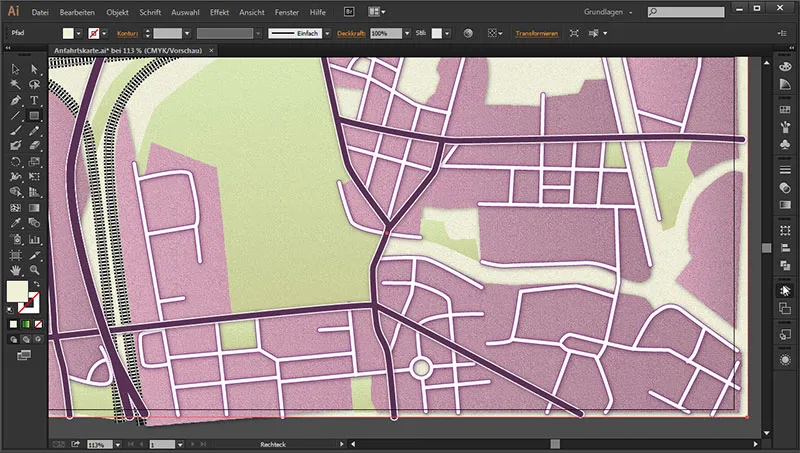Close the Anfahrtskarte.ai tab
Screen dimensions: 800x453
click(x=211, y=51)
